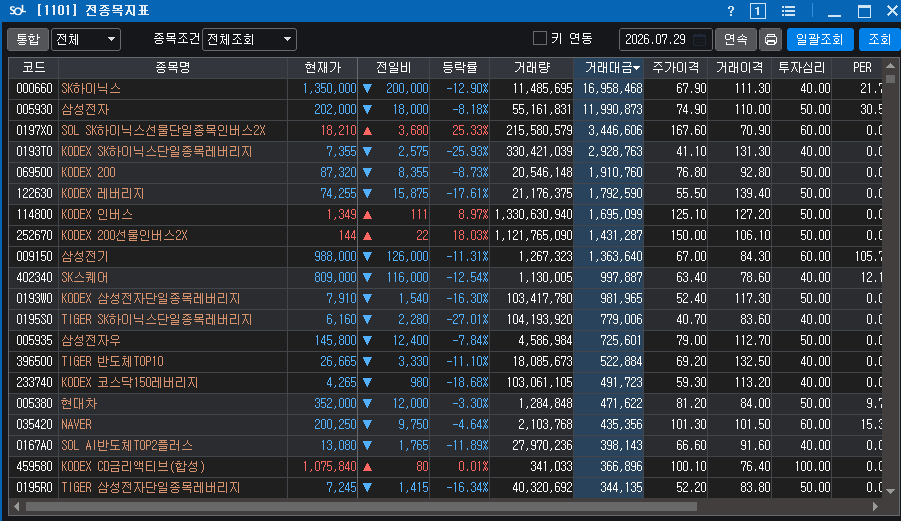The height and width of the screenshot is (521, 901).
Task: Select the SK하이닉스 stock name
Action: (91, 89)
